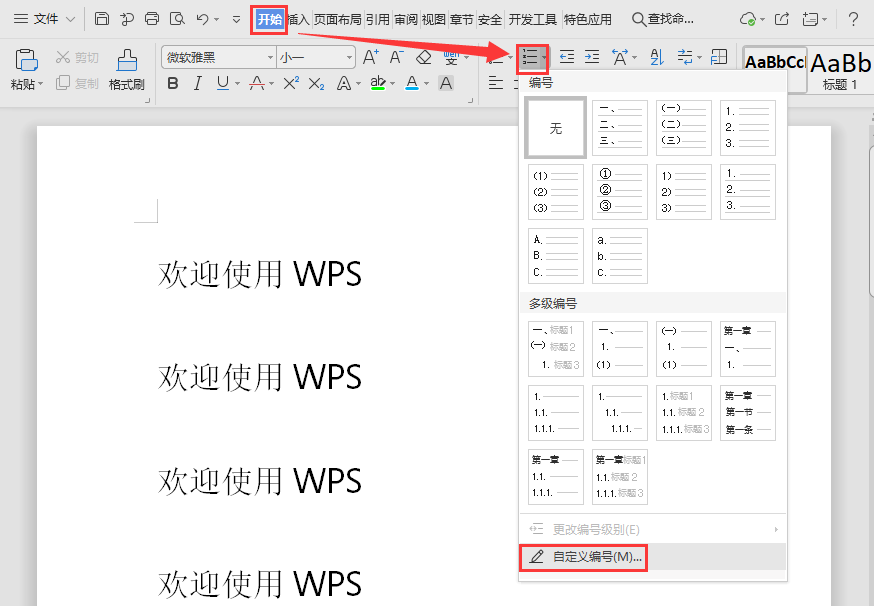
Task: Pick multilevel 一、标题1 (一)标题2 style
Action: pos(556,348)
